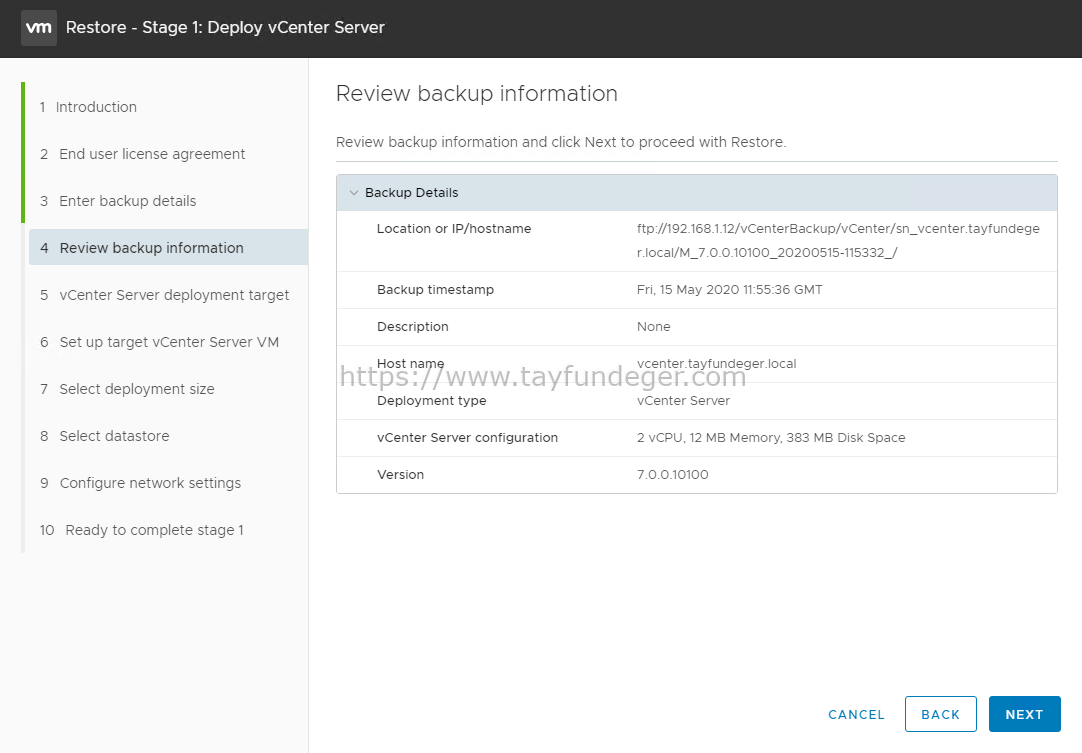Click the Description label
This screenshot has height=753, width=1082.
(413, 326)
